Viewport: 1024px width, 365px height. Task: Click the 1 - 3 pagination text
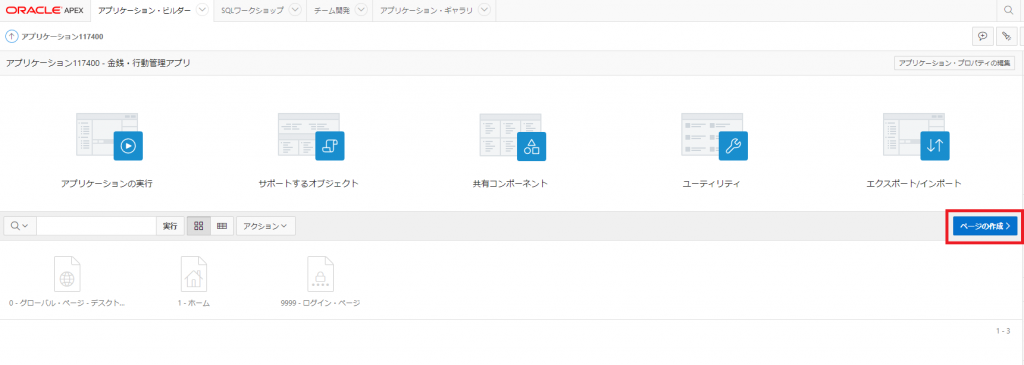pyautogui.click(x=1003, y=331)
